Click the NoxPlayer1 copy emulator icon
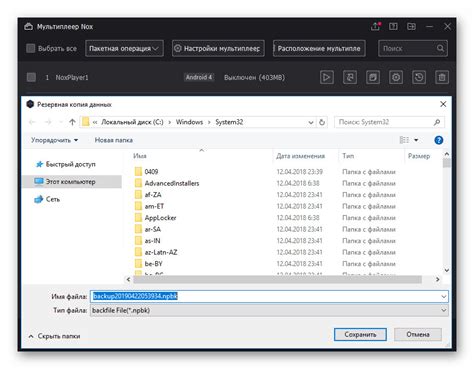 (x=373, y=77)
